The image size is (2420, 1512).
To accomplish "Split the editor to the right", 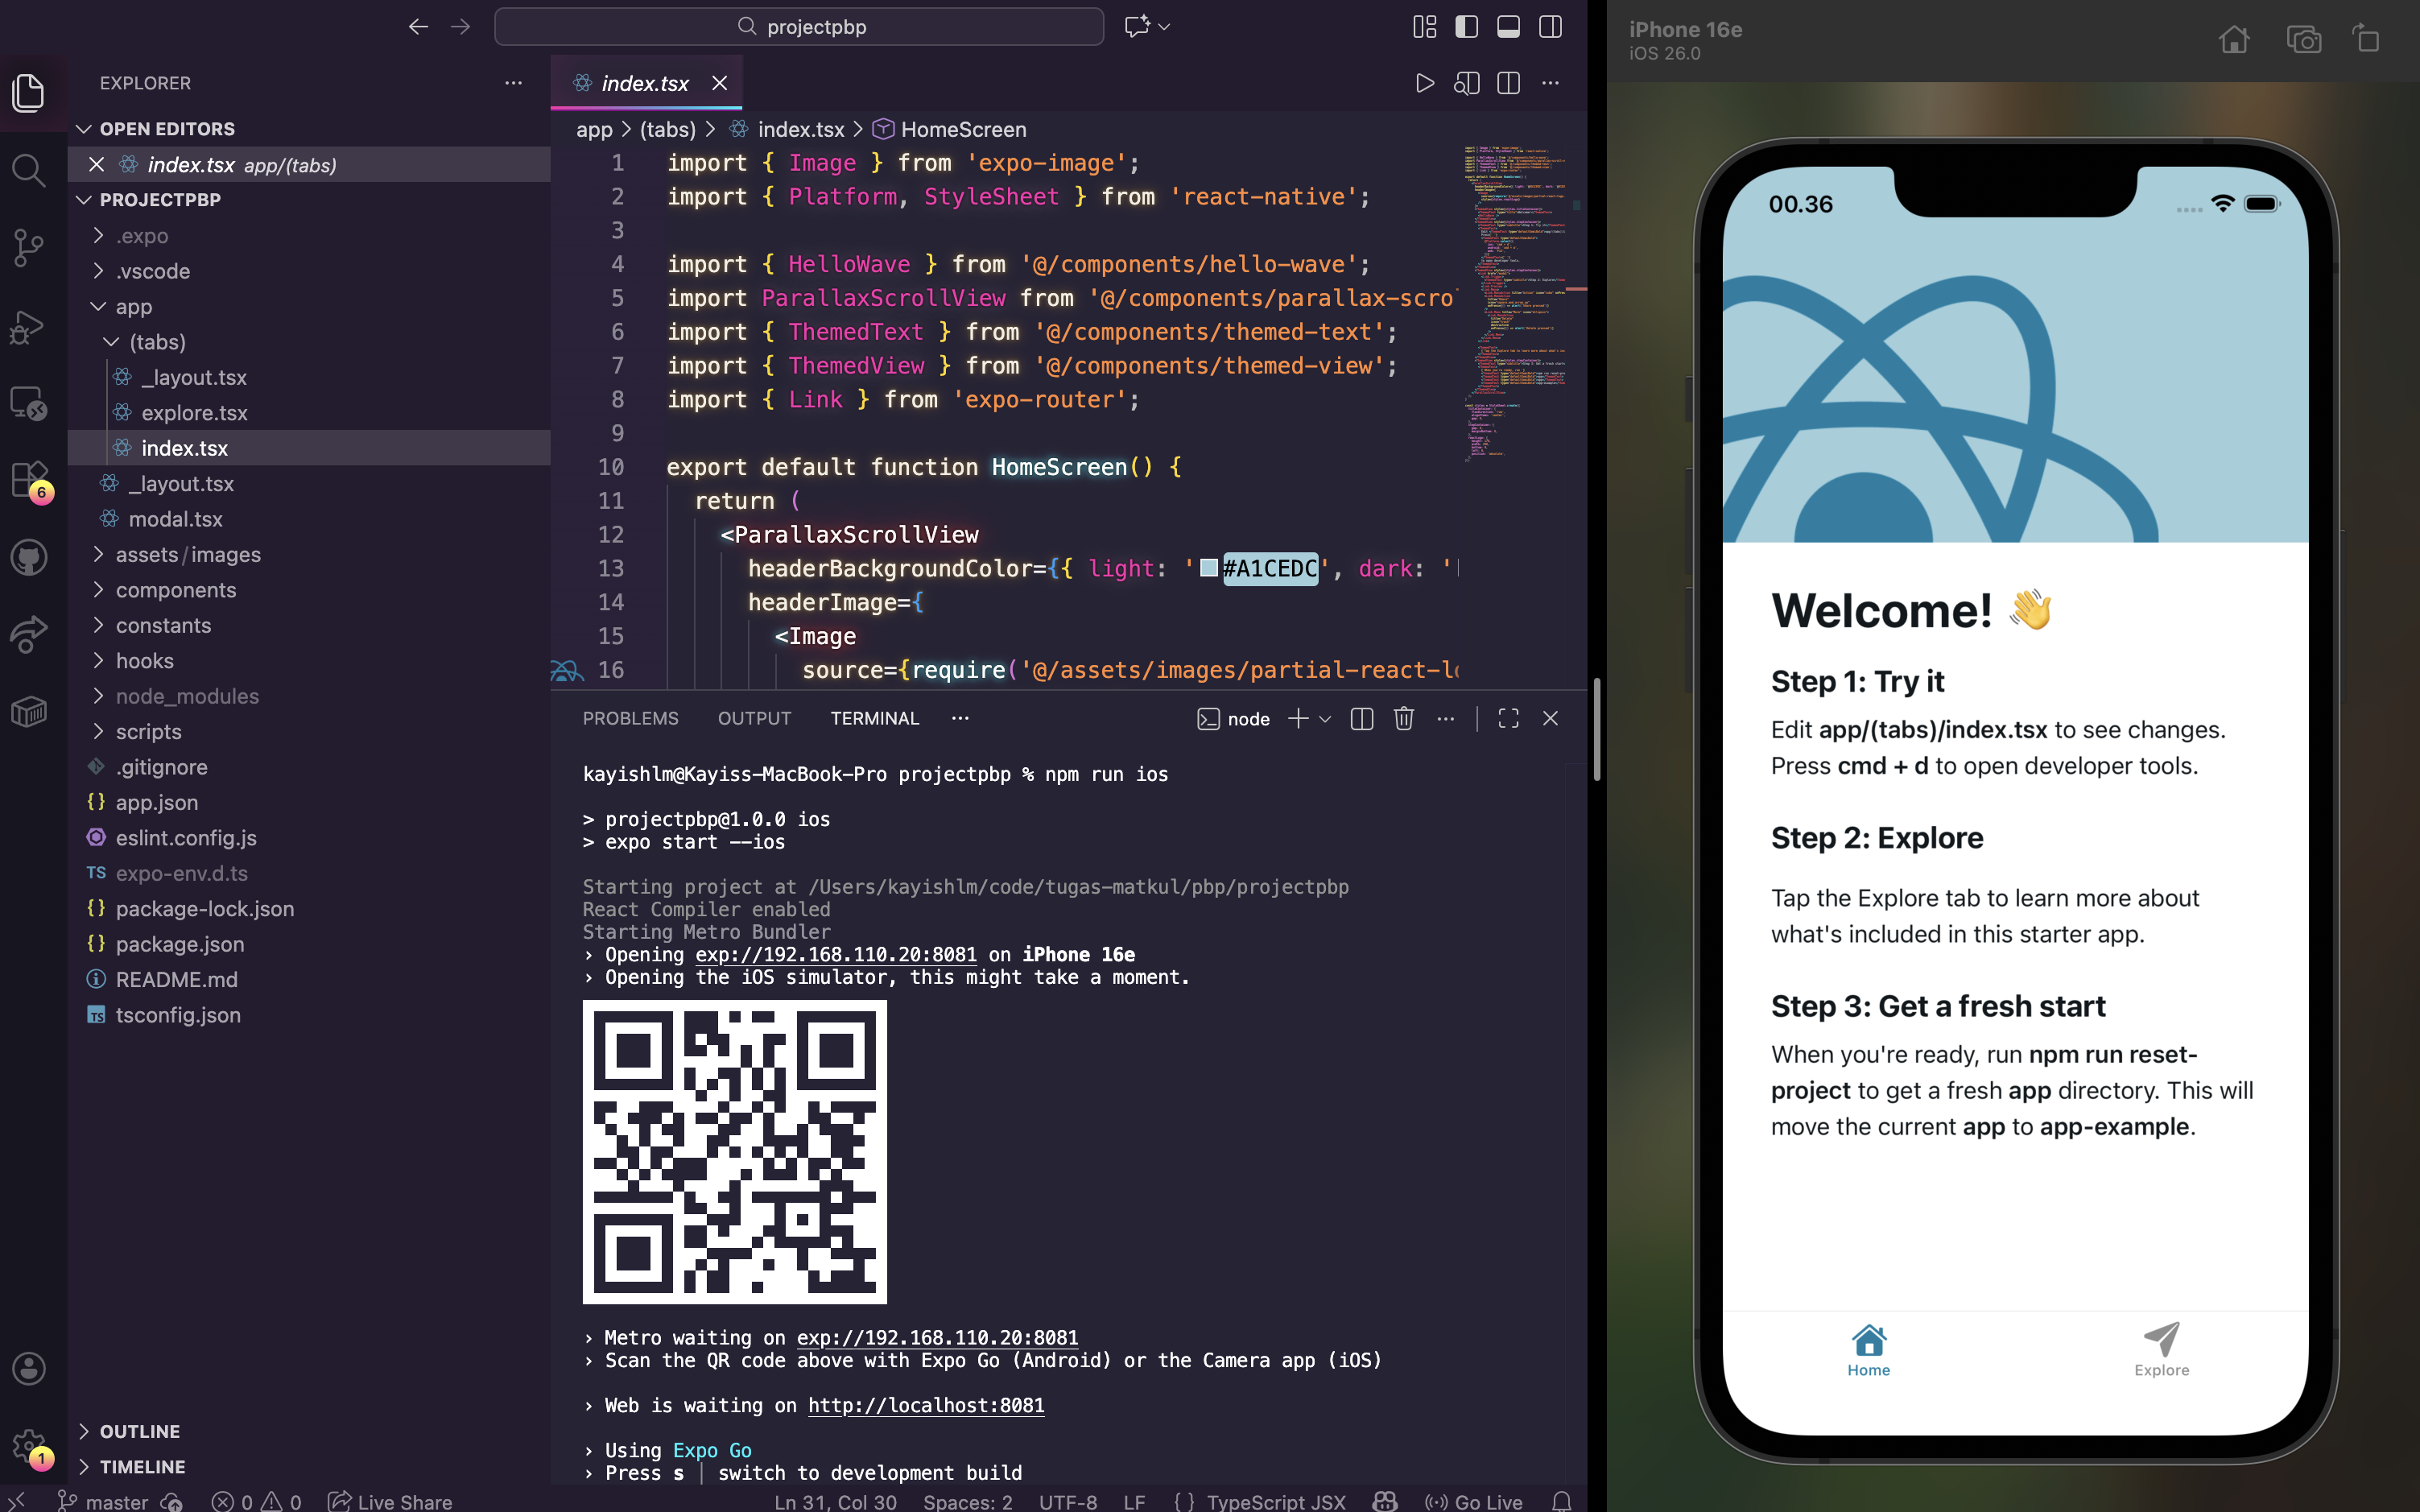I will pyautogui.click(x=1508, y=83).
